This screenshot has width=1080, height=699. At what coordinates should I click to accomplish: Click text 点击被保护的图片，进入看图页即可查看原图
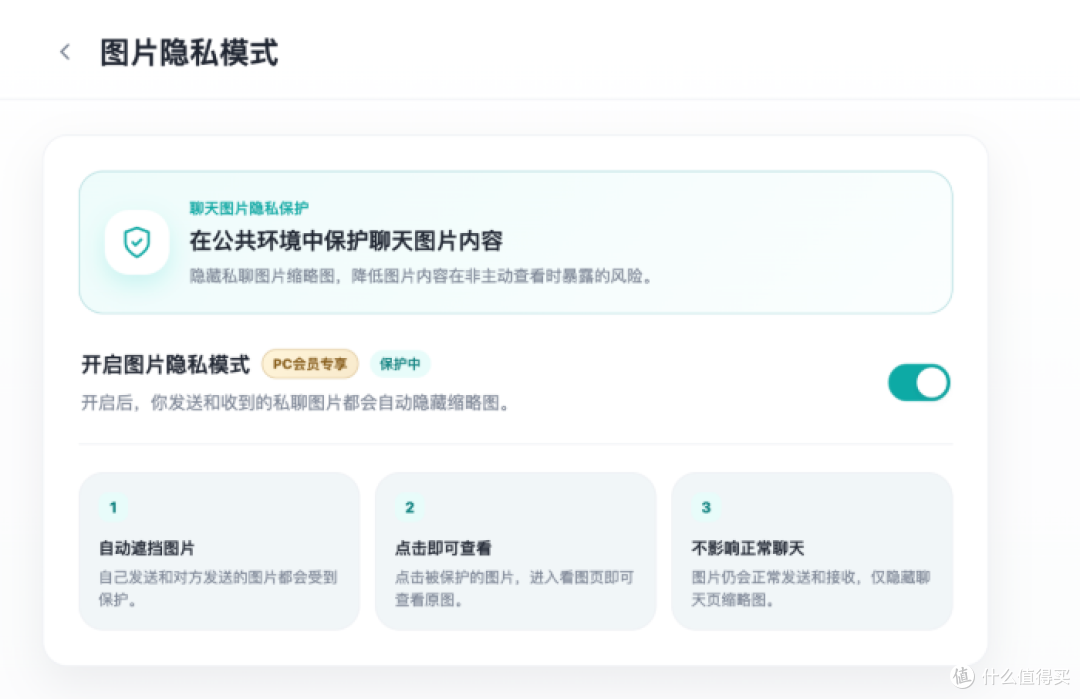click(514, 588)
